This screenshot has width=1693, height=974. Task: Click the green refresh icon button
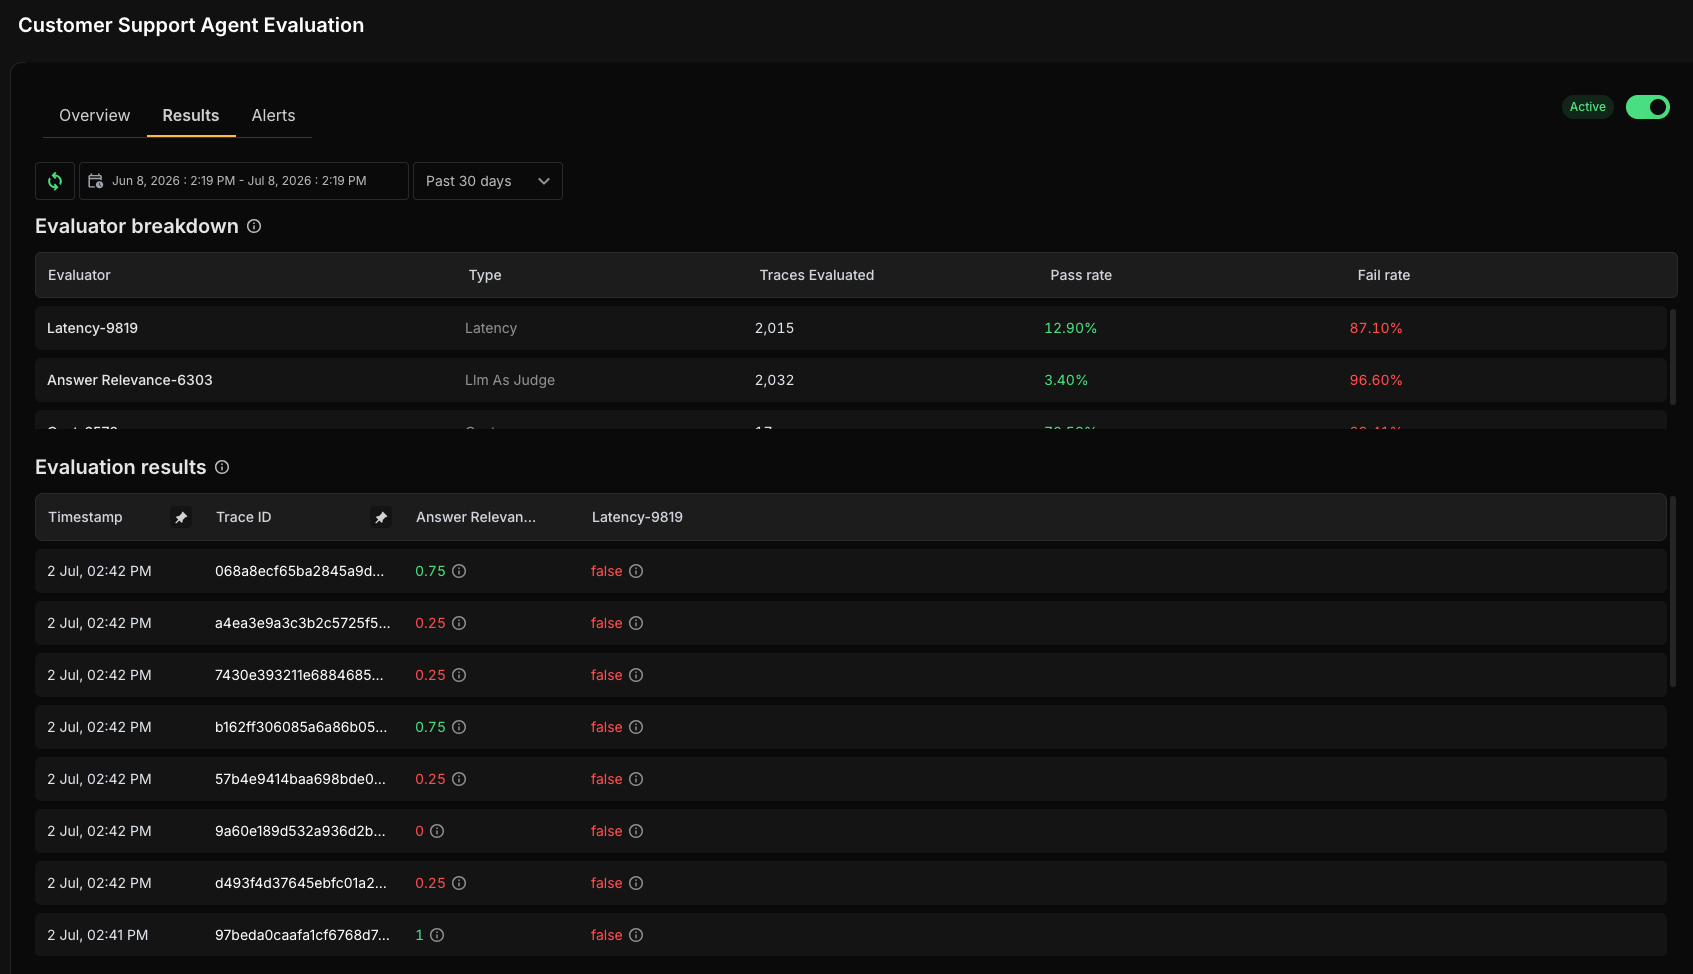(x=55, y=181)
